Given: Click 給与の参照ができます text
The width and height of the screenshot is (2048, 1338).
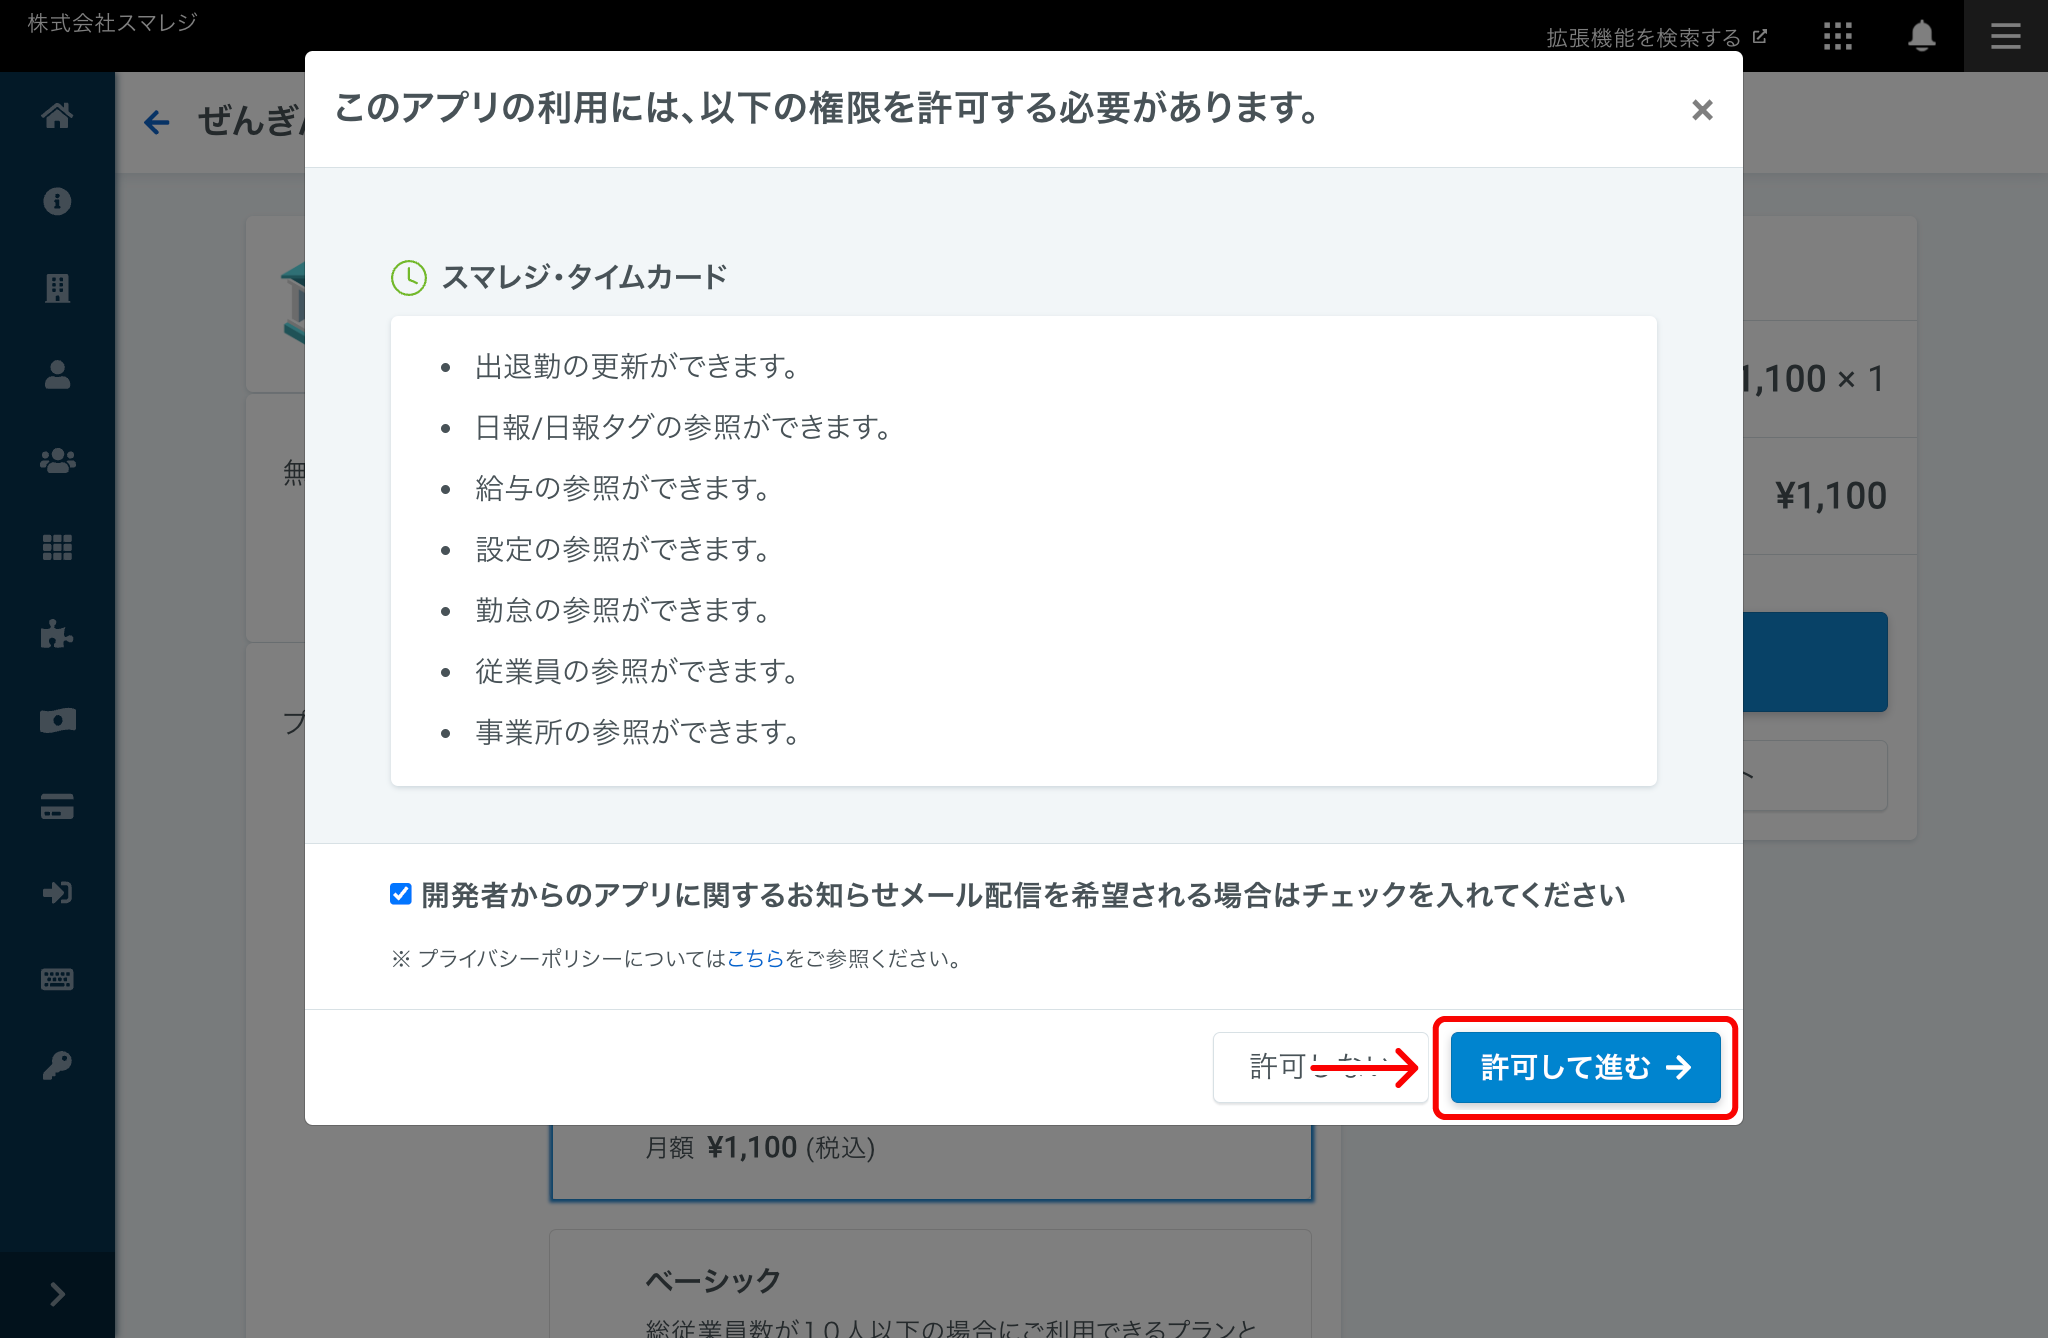Looking at the screenshot, I should coord(623,489).
